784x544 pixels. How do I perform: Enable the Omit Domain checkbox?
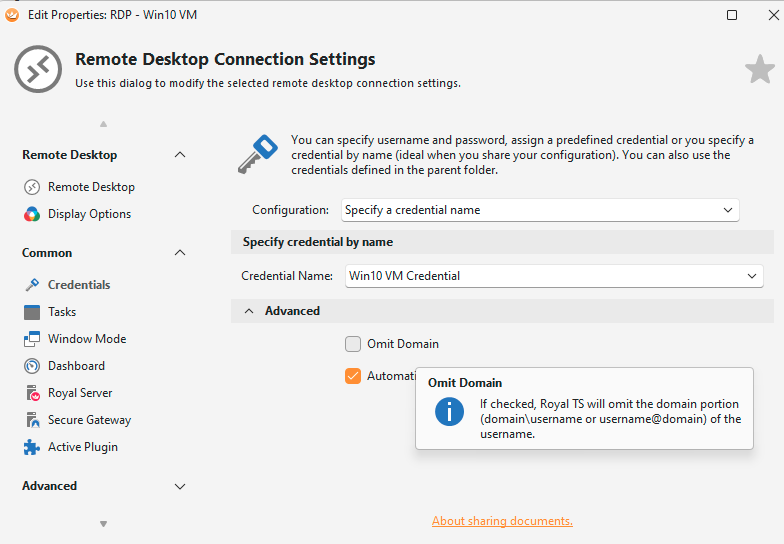[353, 344]
